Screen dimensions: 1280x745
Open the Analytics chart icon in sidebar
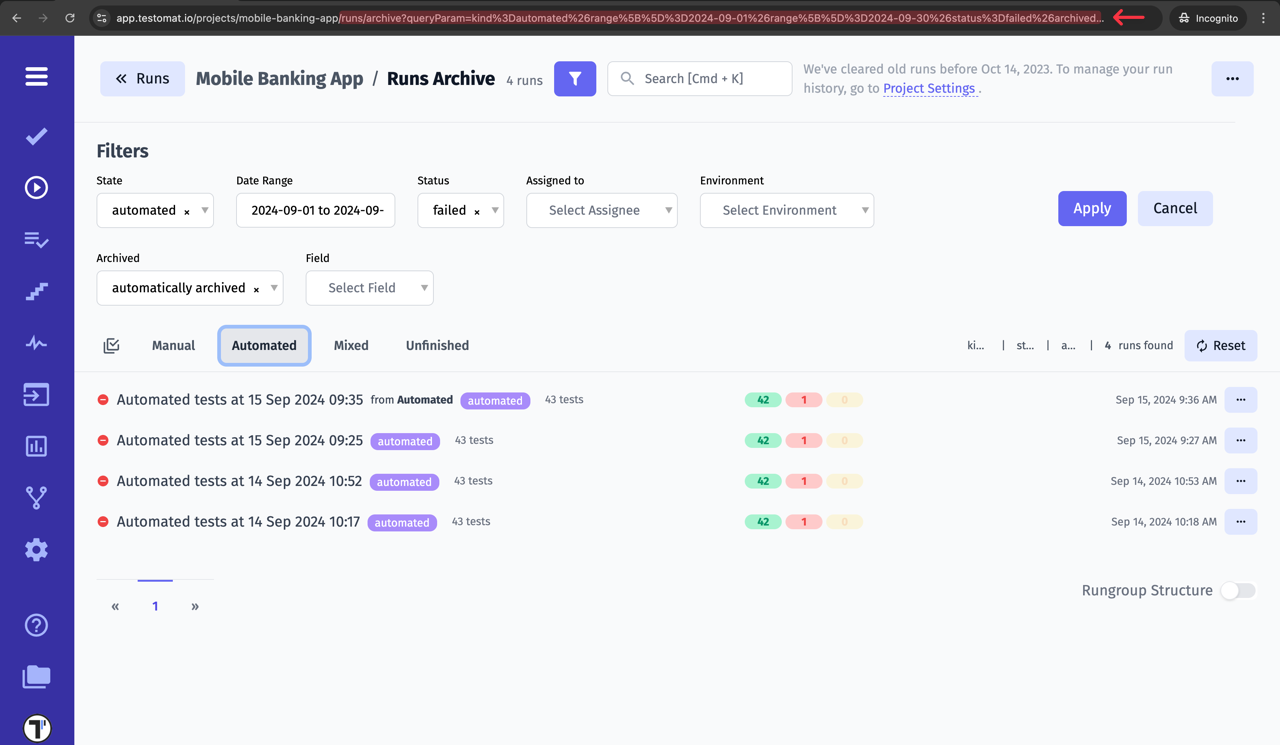pyautogui.click(x=36, y=446)
